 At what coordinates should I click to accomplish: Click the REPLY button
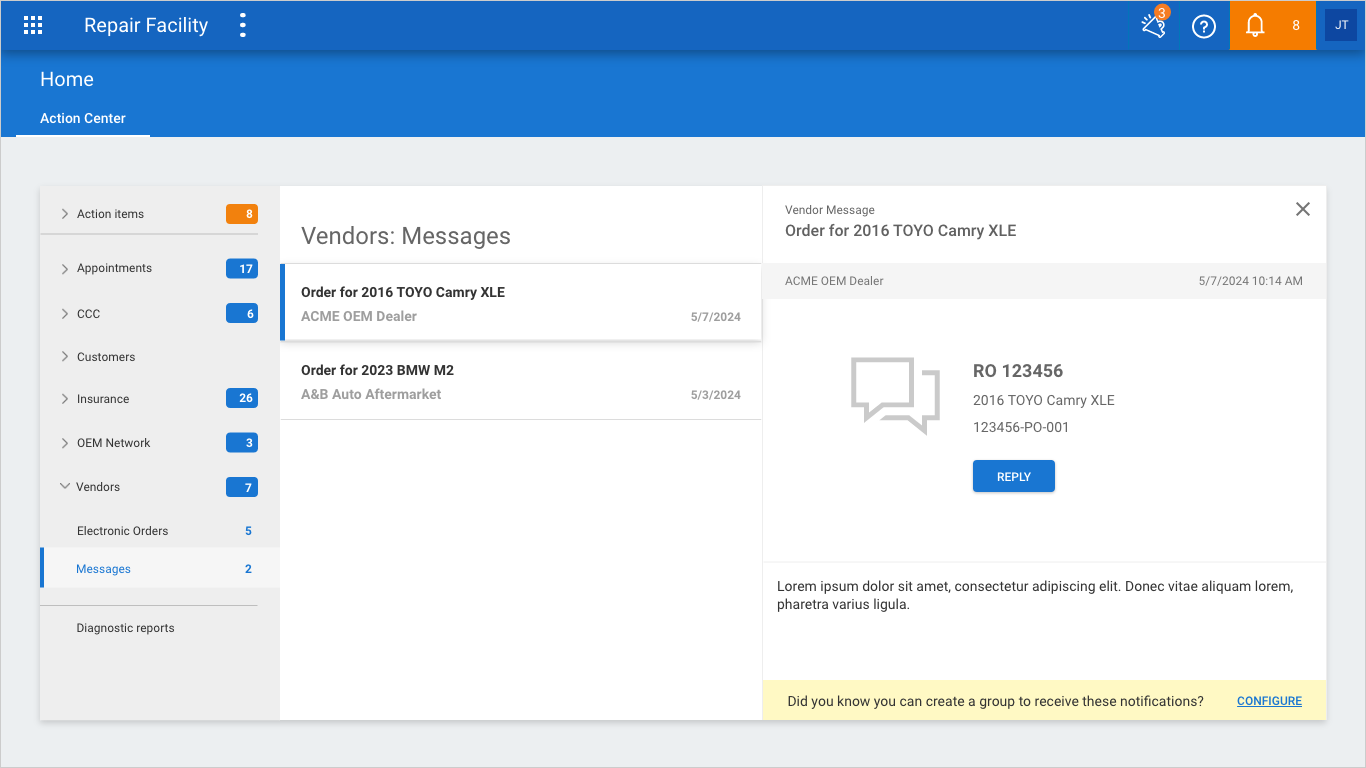[1014, 476]
